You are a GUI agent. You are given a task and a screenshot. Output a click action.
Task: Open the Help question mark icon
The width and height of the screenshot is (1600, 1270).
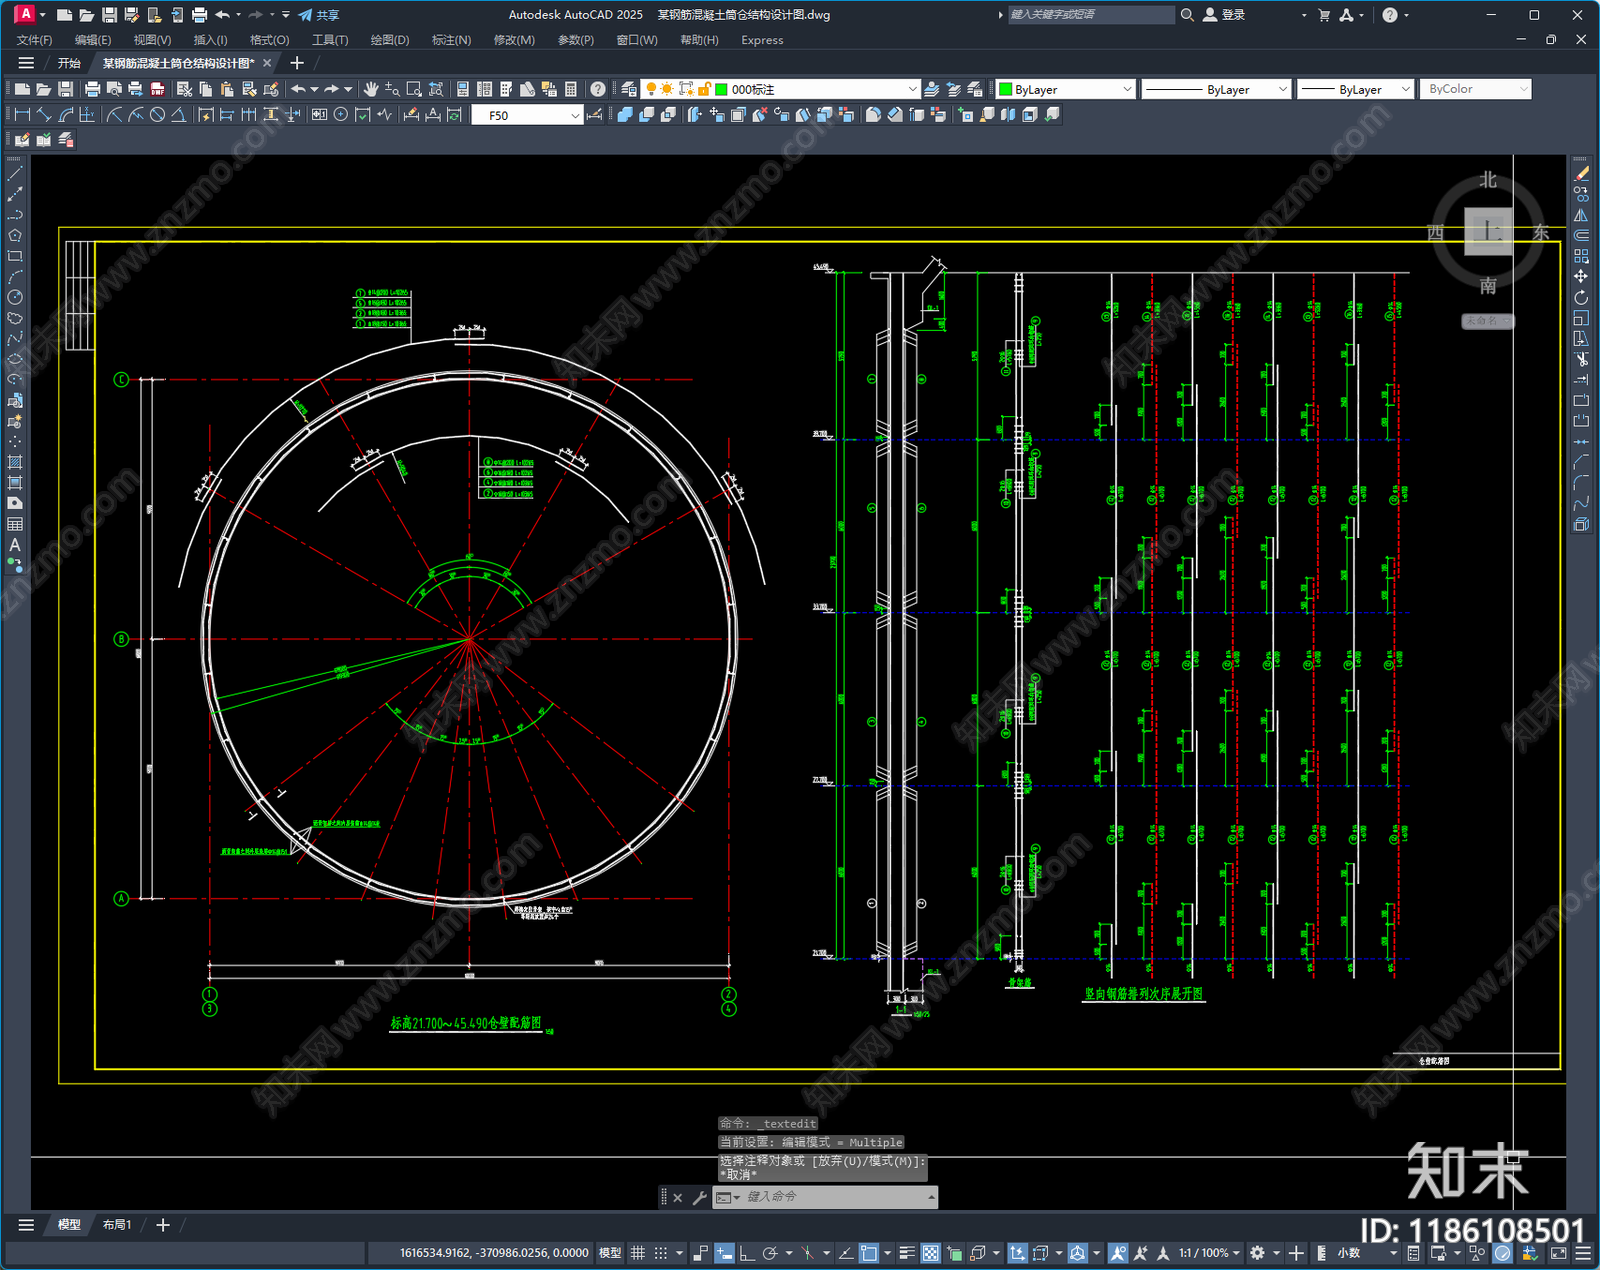[x=598, y=89]
